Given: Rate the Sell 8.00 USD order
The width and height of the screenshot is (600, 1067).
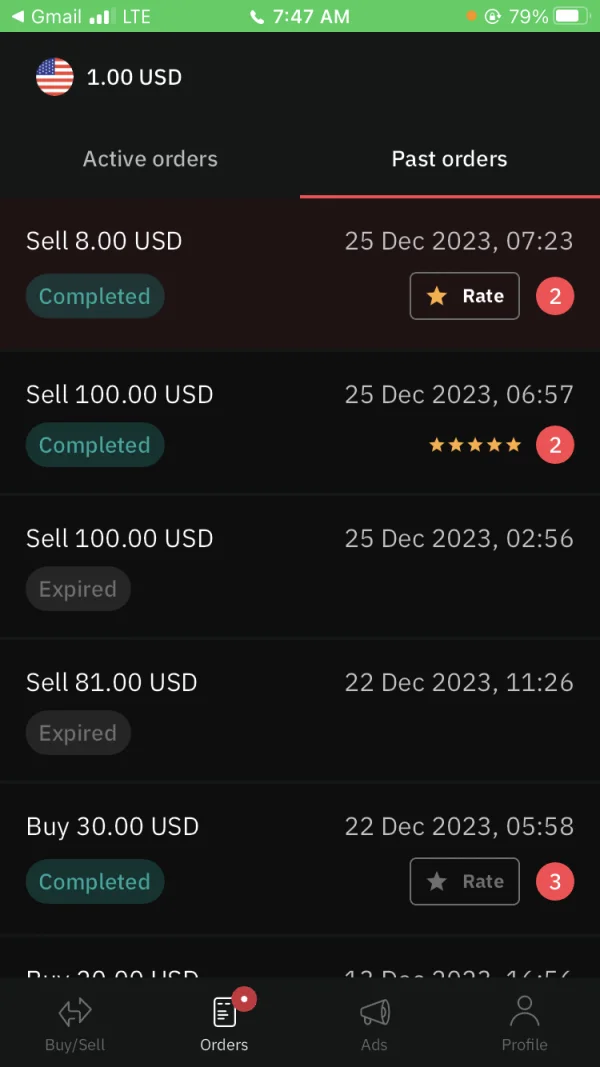Looking at the screenshot, I should [x=465, y=296].
